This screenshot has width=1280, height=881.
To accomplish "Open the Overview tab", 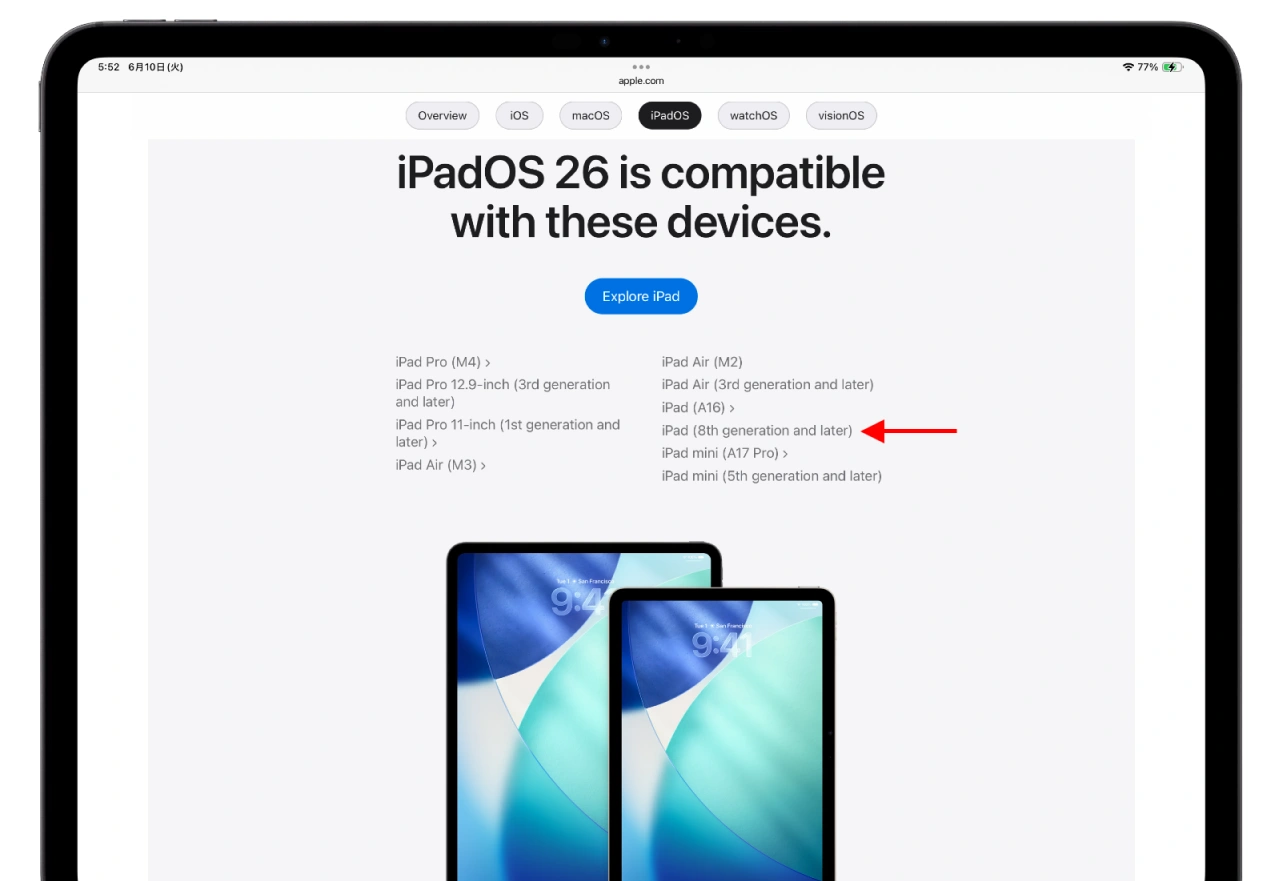I will point(442,116).
